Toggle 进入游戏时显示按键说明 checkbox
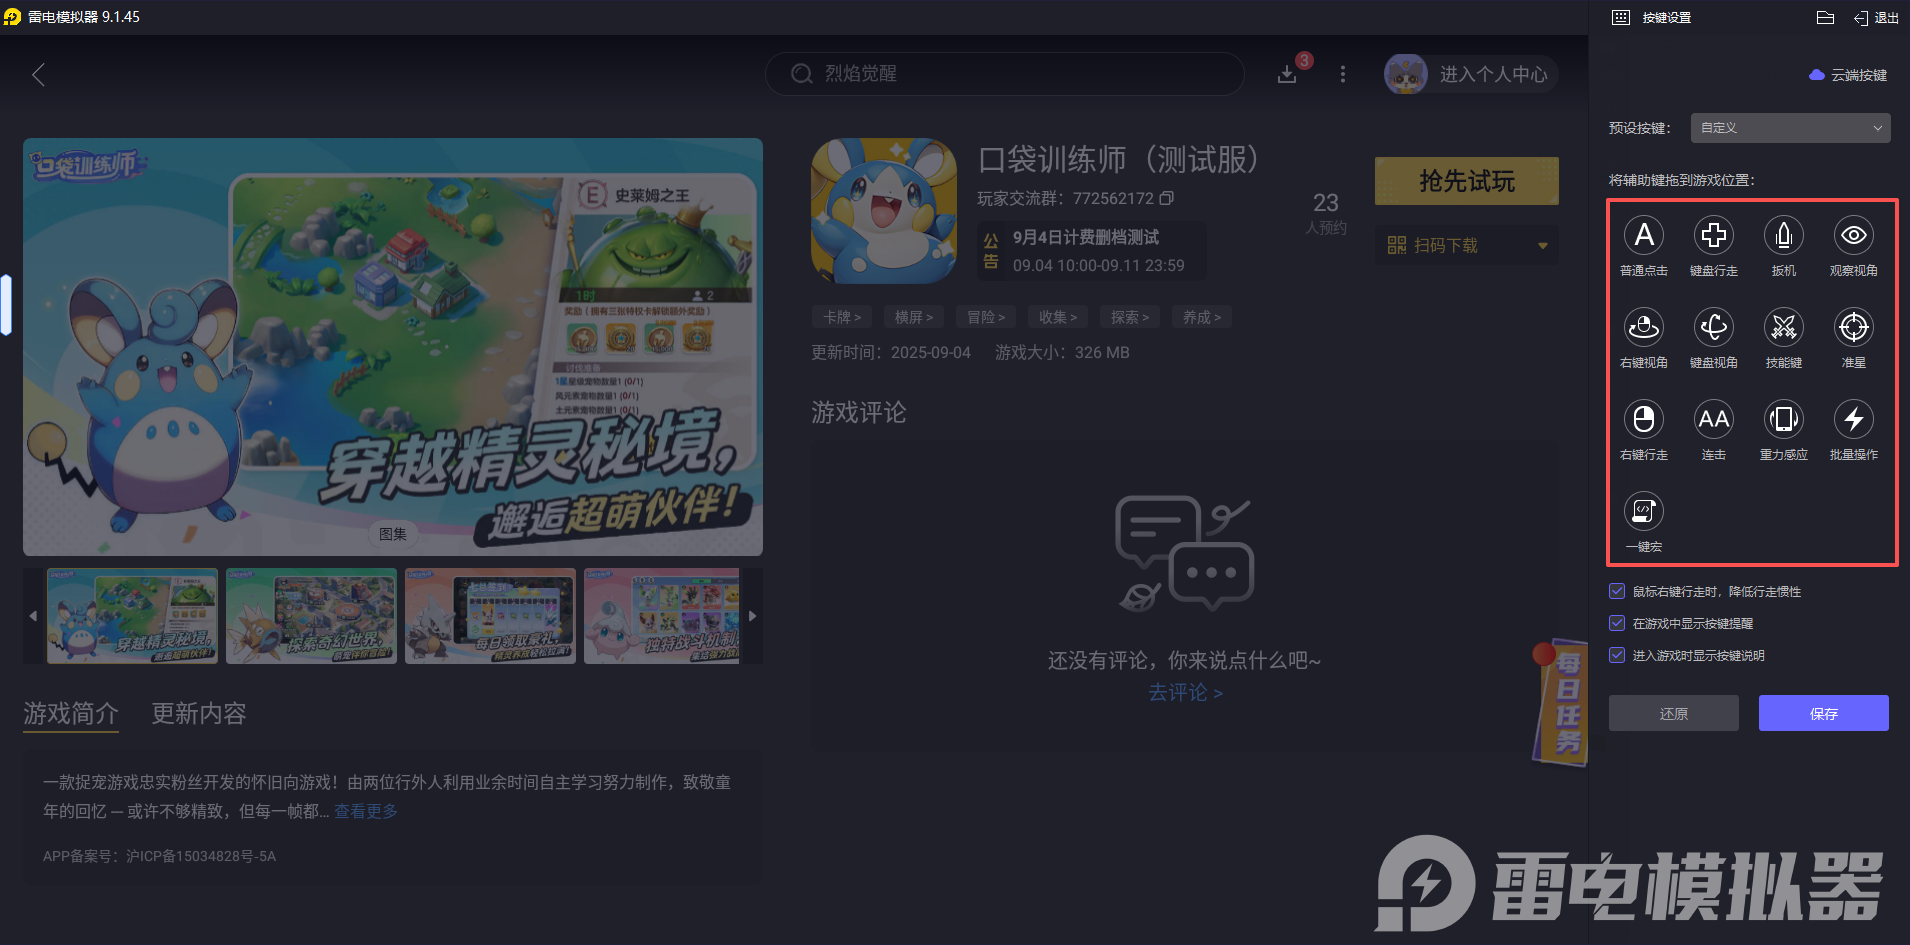The height and width of the screenshot is (945, 1910). click(x=1617, y=655)
